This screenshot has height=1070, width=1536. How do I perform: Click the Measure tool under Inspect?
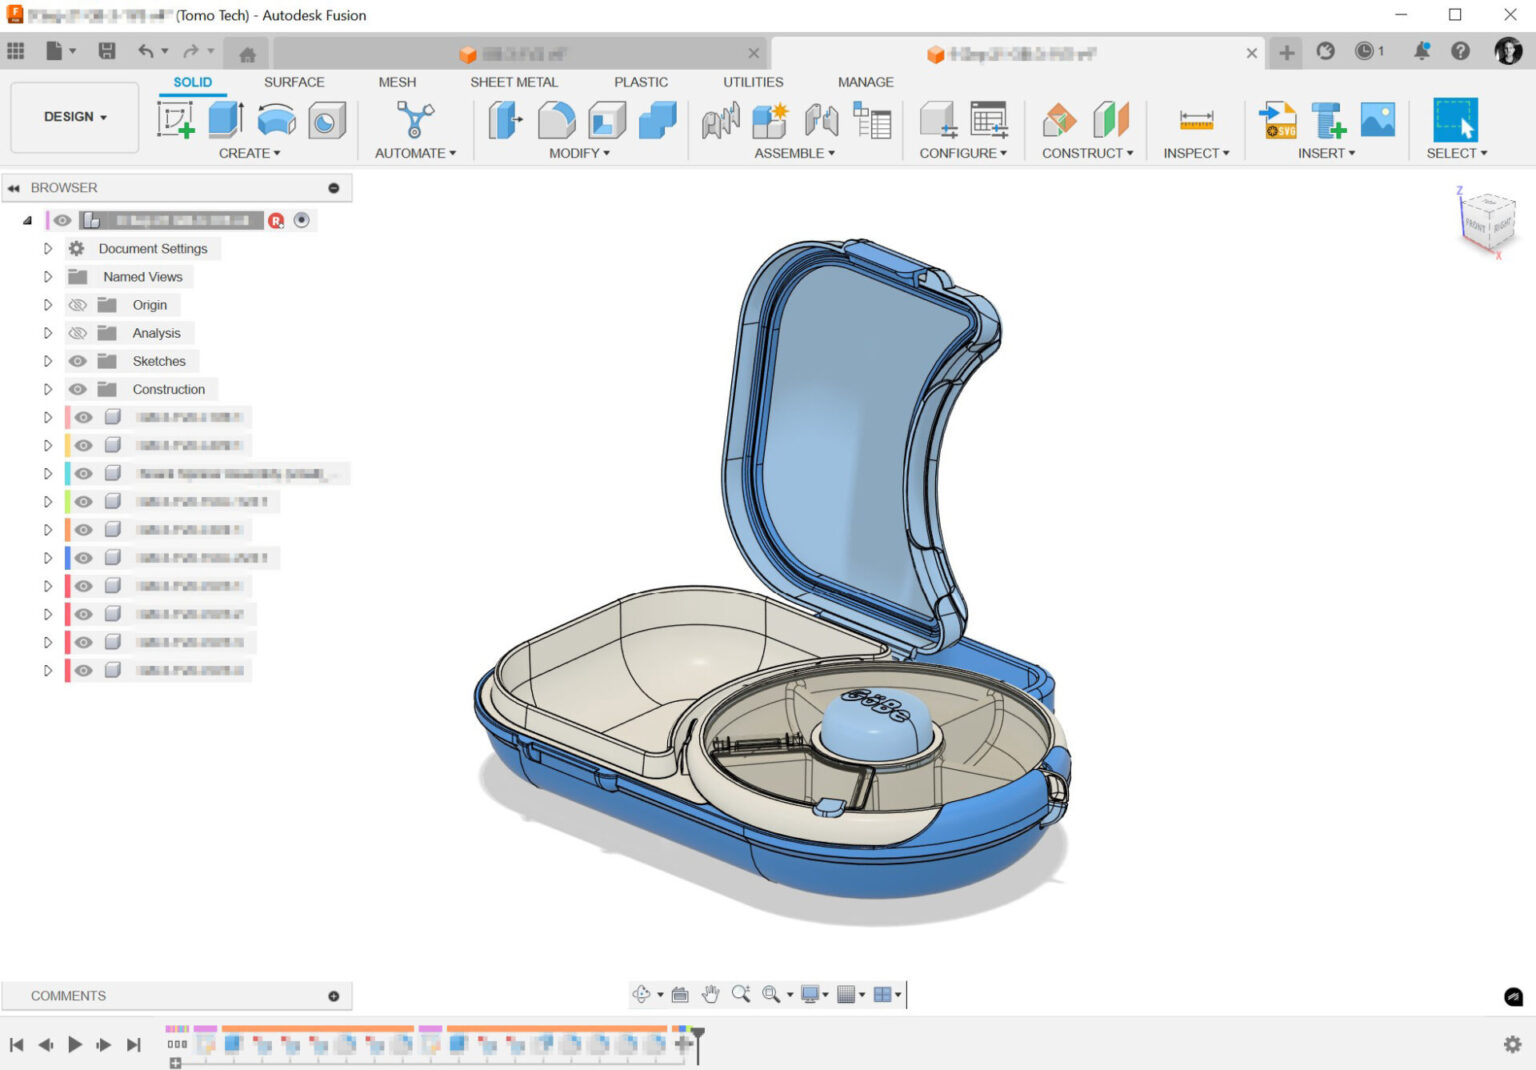(1196, 120)
